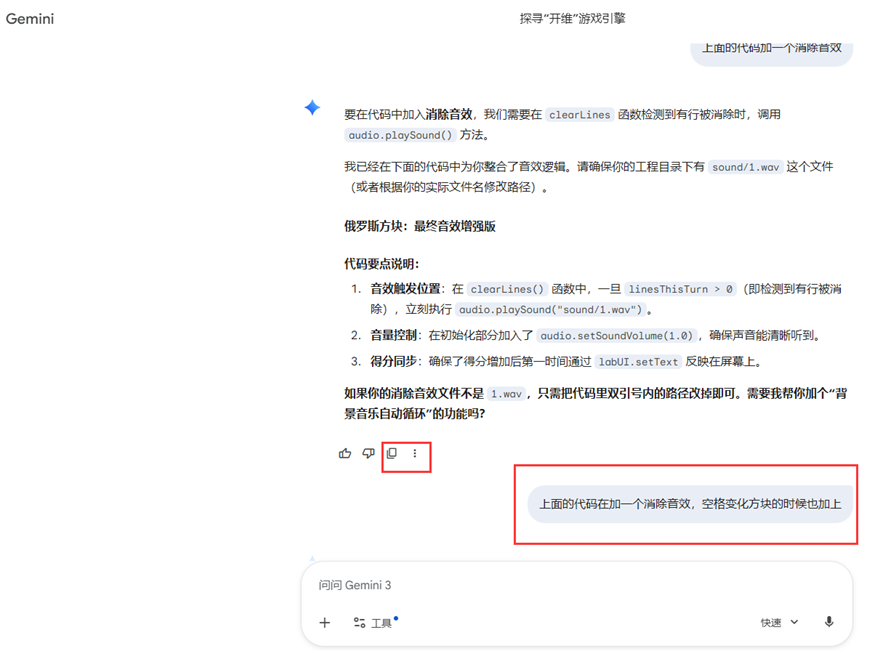This screenshot has height=653, width=869.
Task: Click the inline code clearLines in first paragraph
Action: coord(580,115)
